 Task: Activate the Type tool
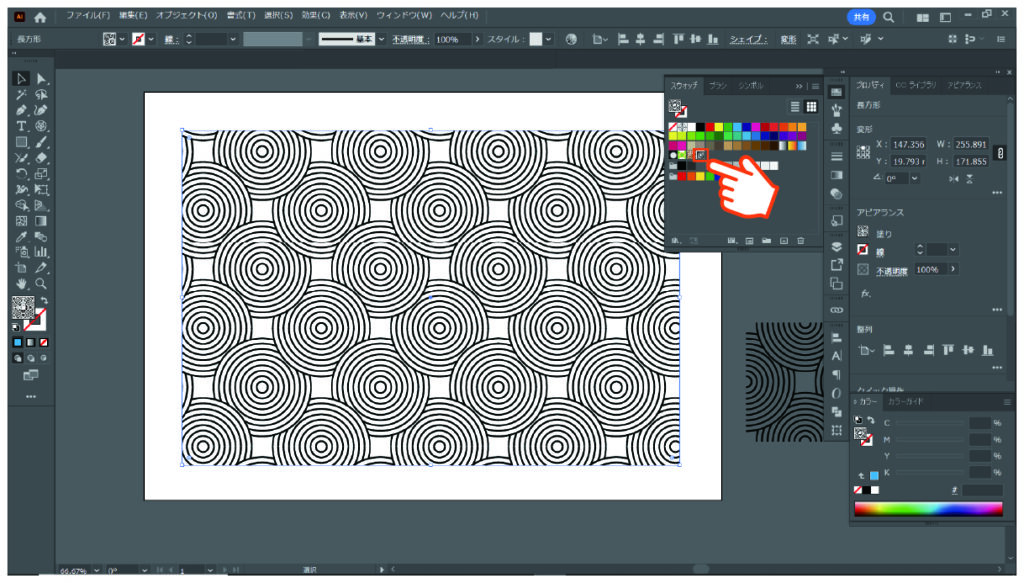coord(21,126)
